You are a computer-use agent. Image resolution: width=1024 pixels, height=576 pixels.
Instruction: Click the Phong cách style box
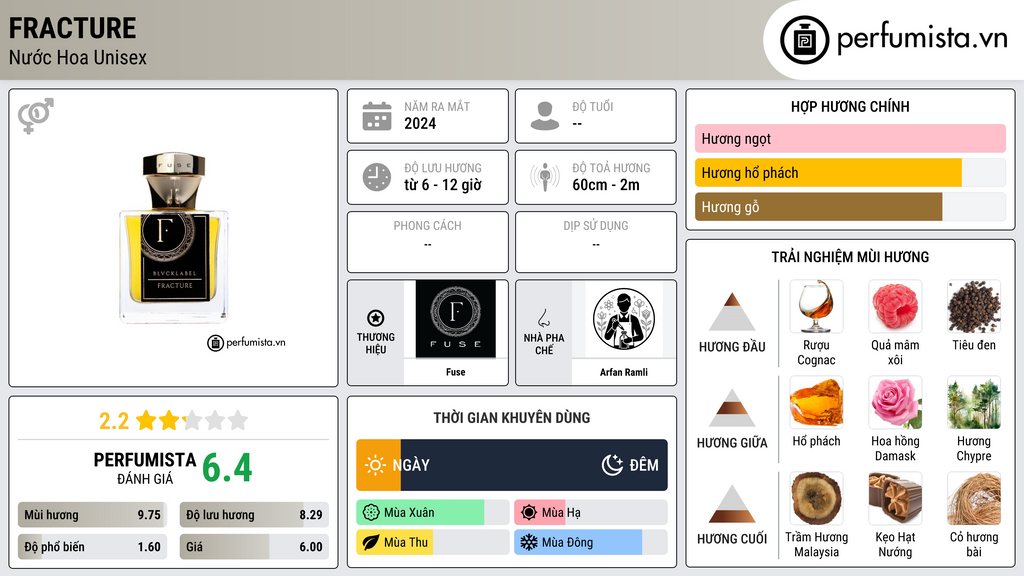pos(428,242)
